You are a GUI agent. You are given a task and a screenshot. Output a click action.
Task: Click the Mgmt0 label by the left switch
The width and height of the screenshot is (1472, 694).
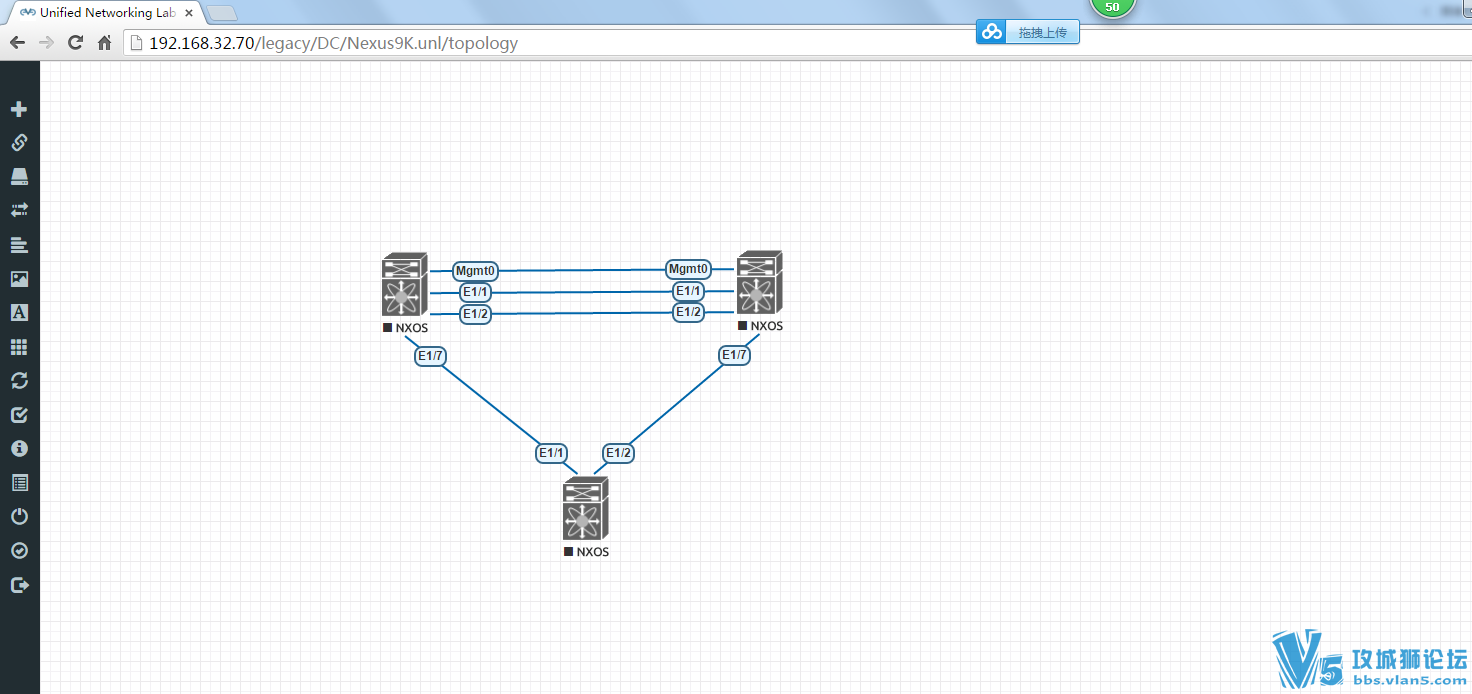coord(476,271)
